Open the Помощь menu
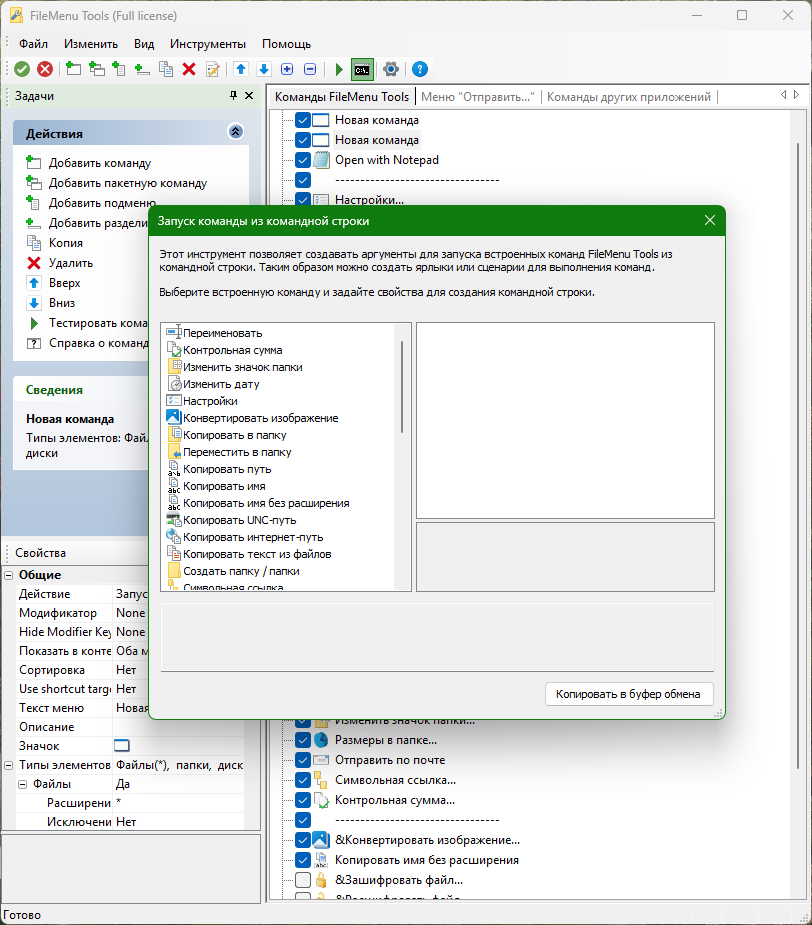Screen dimensions: 812x925 tap(286, 44)
